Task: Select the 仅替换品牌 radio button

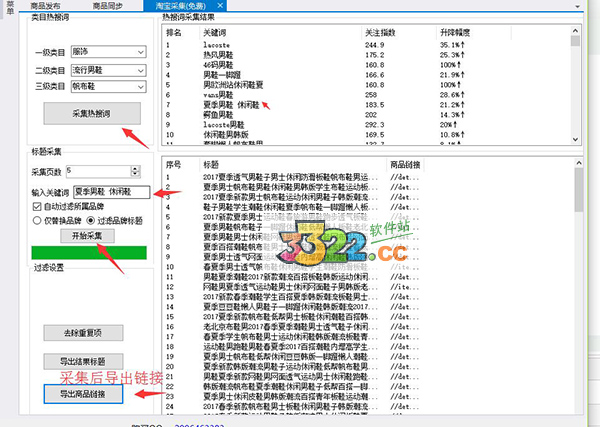Action: pyautogui.click(x=37, y=221)
